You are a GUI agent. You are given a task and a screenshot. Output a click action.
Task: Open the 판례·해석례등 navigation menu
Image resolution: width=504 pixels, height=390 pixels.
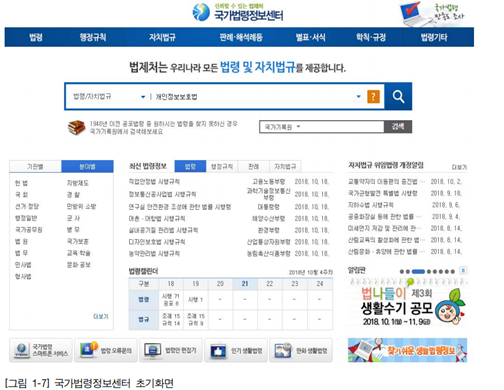[x=241, y=37]
